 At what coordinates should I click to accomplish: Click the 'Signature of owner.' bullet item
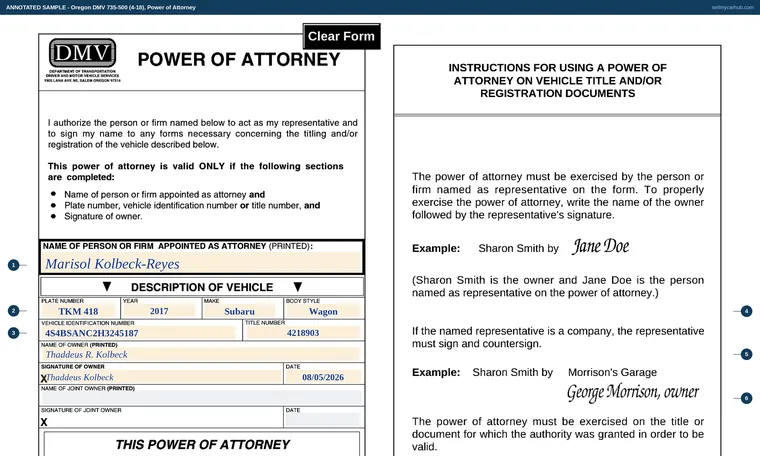(103, 216)
